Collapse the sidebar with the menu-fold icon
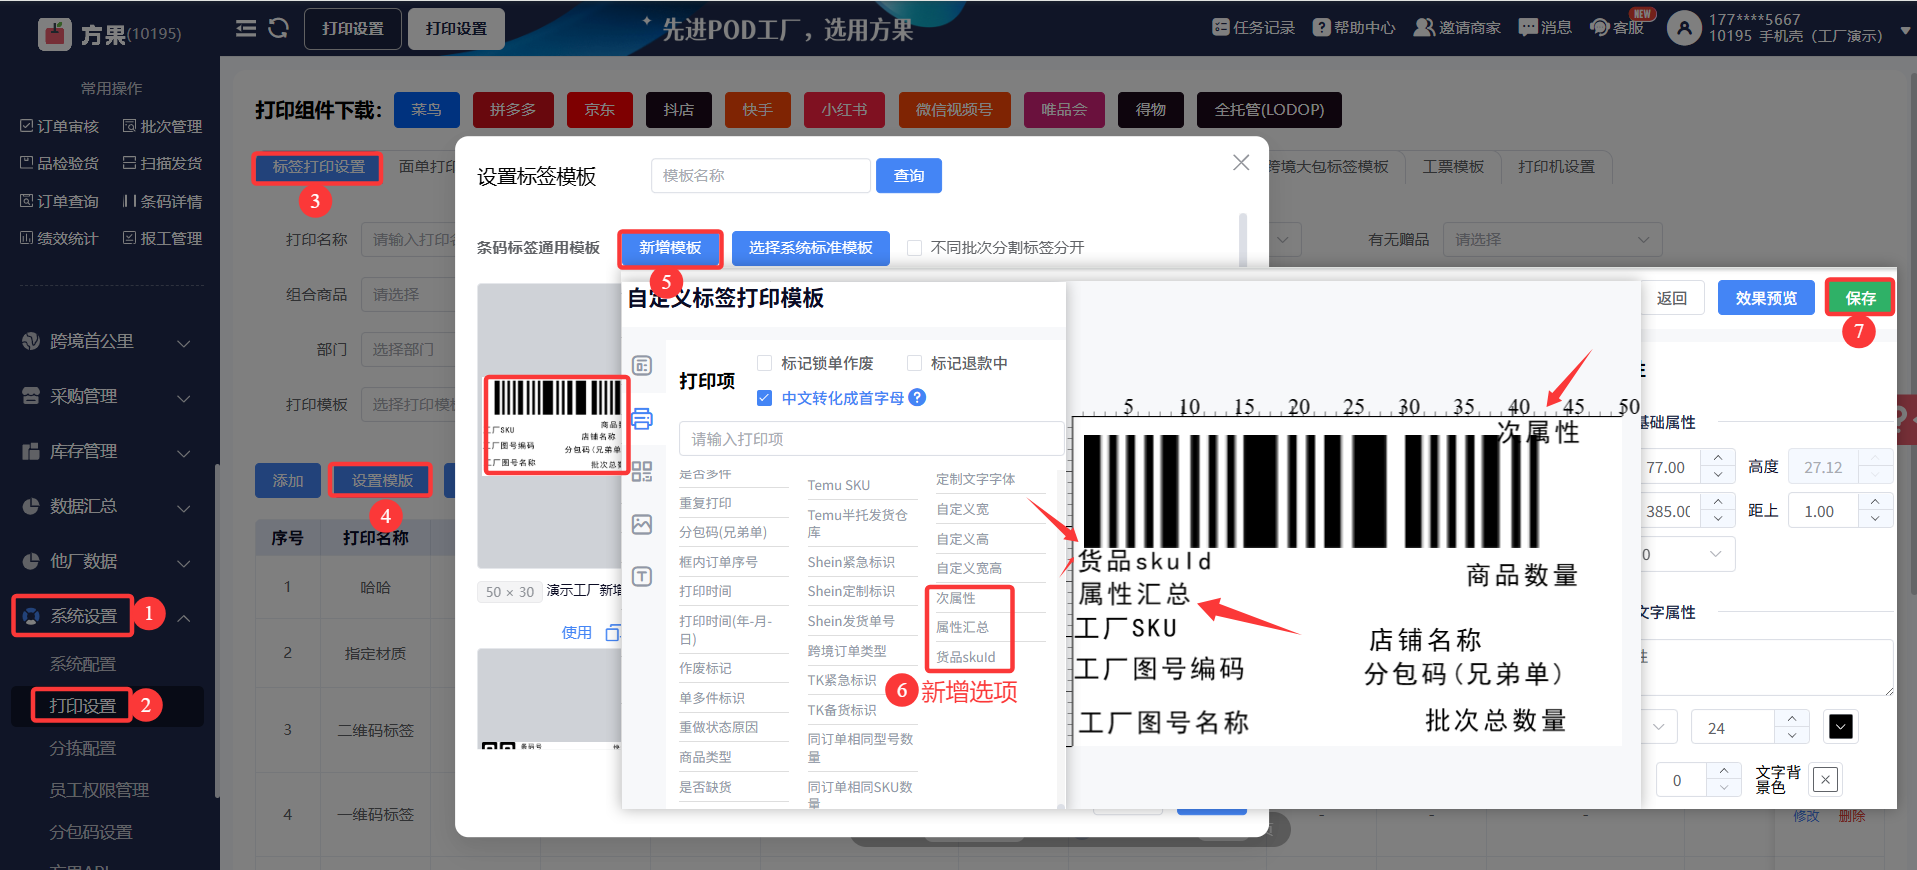 [x=246, y=28]
